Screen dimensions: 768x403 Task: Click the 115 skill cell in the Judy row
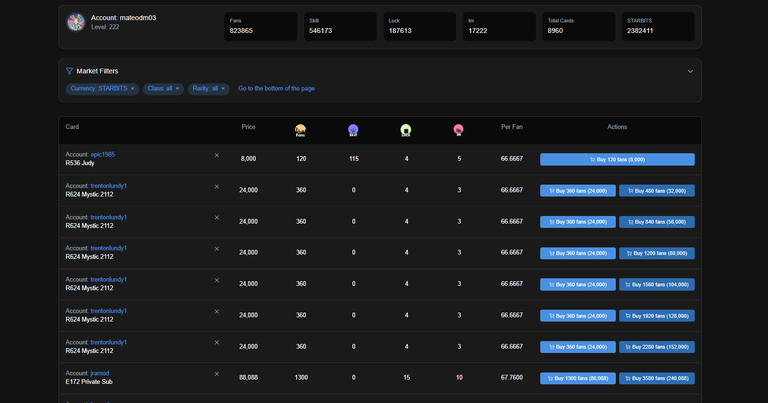click(354, 159)
